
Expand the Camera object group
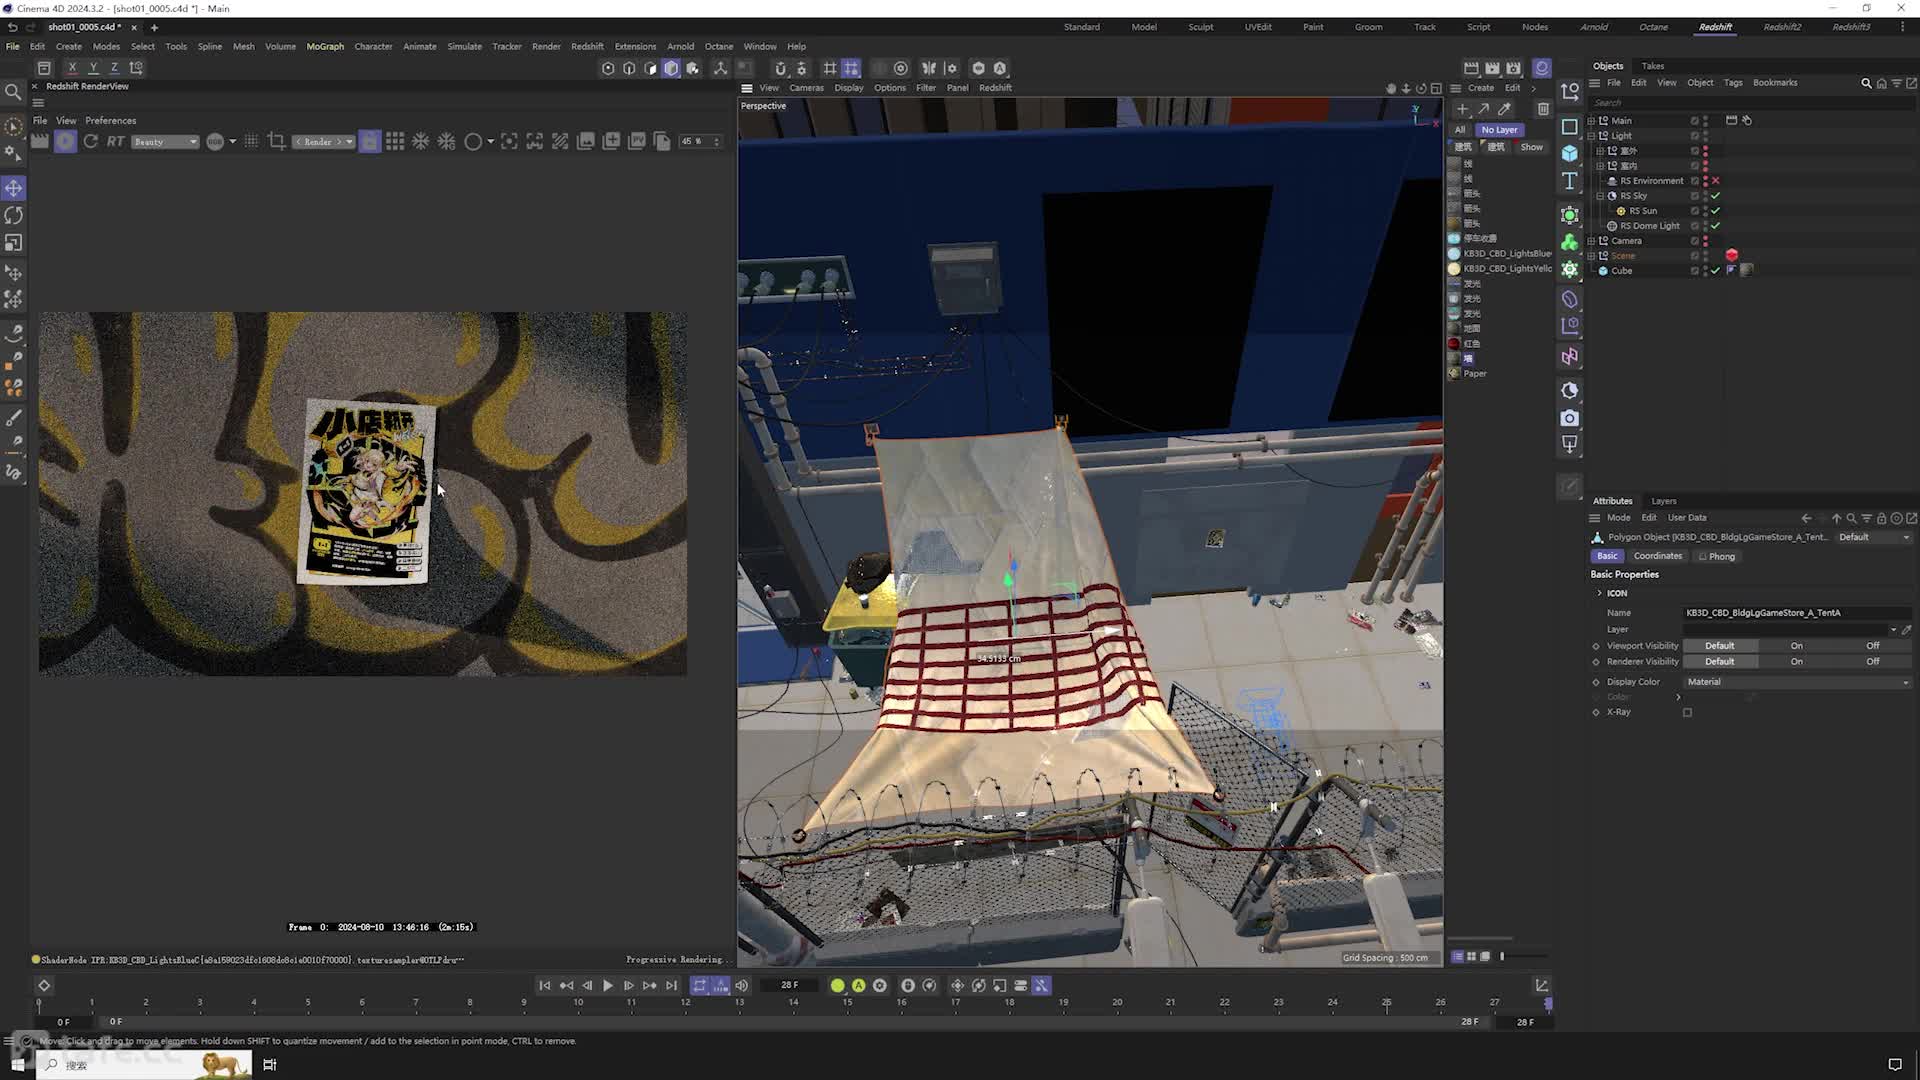pos(1591,241)
